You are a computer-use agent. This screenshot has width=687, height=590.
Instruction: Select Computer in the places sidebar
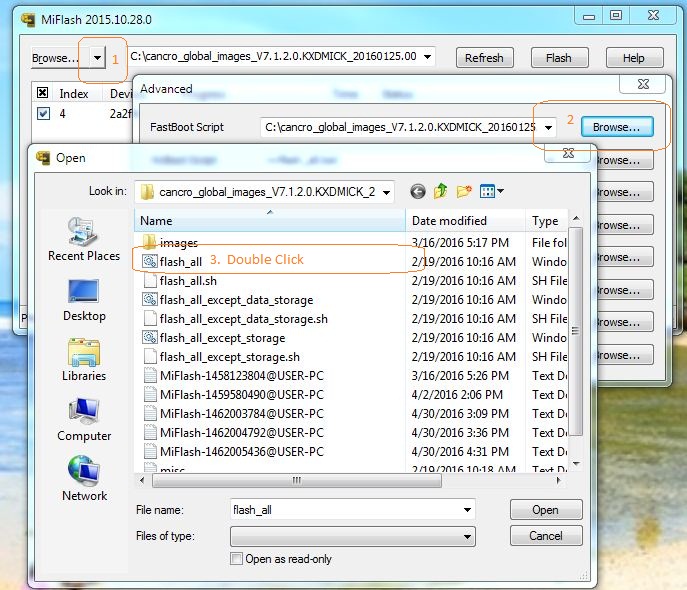[x=84, y=420]
